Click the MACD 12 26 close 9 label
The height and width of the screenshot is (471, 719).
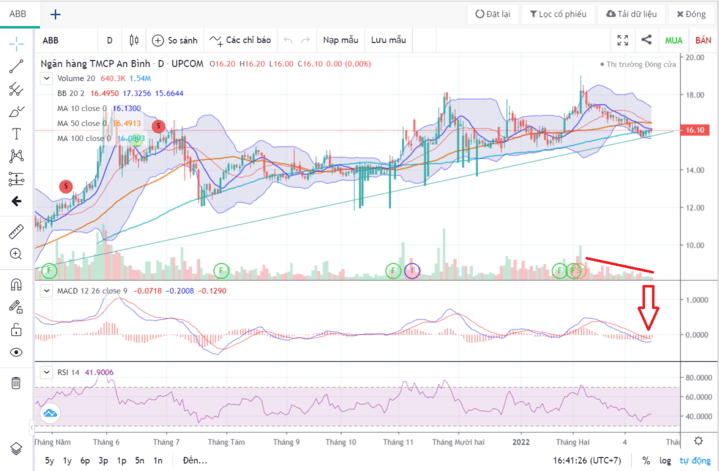point(92,291)
